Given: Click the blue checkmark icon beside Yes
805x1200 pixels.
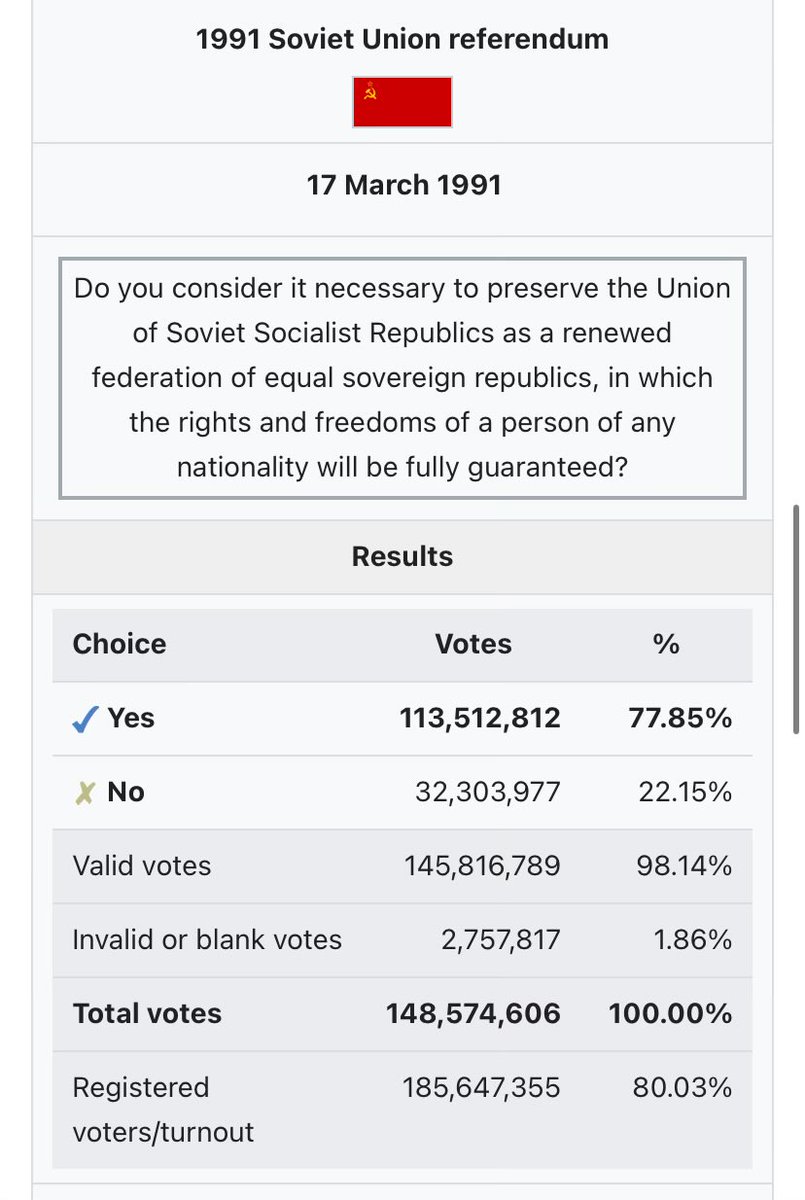Looking at the screenshot, I should tap(86, 719).
